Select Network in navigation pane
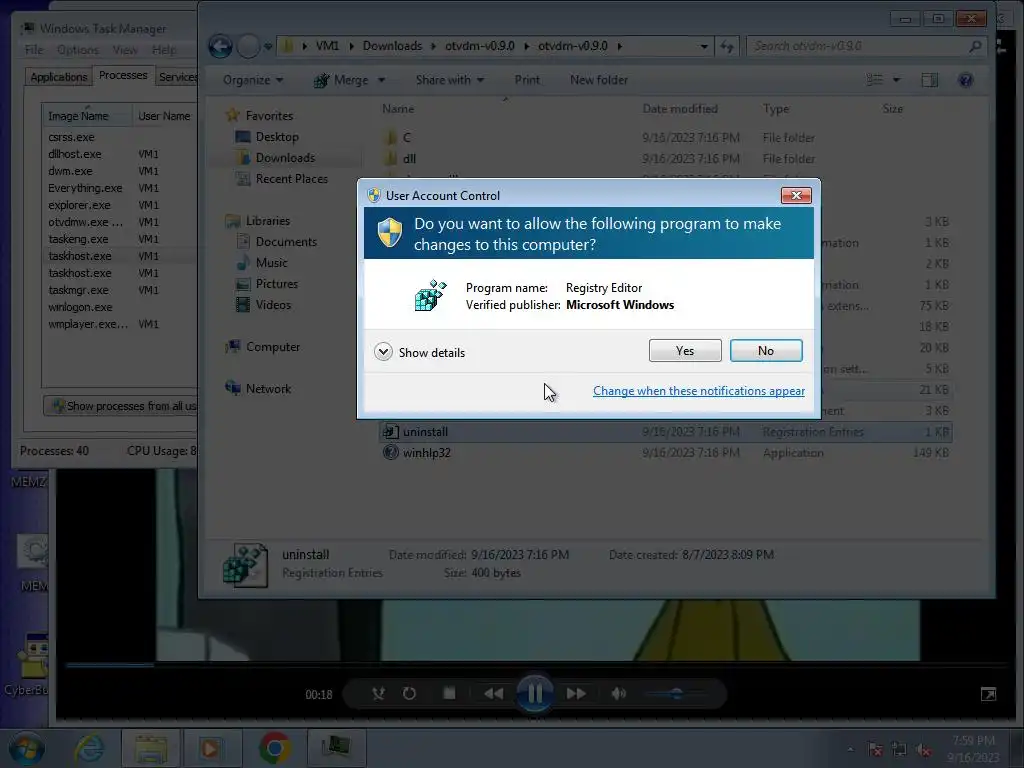Viewport: 1024px width, 768px height. point(268,389)
